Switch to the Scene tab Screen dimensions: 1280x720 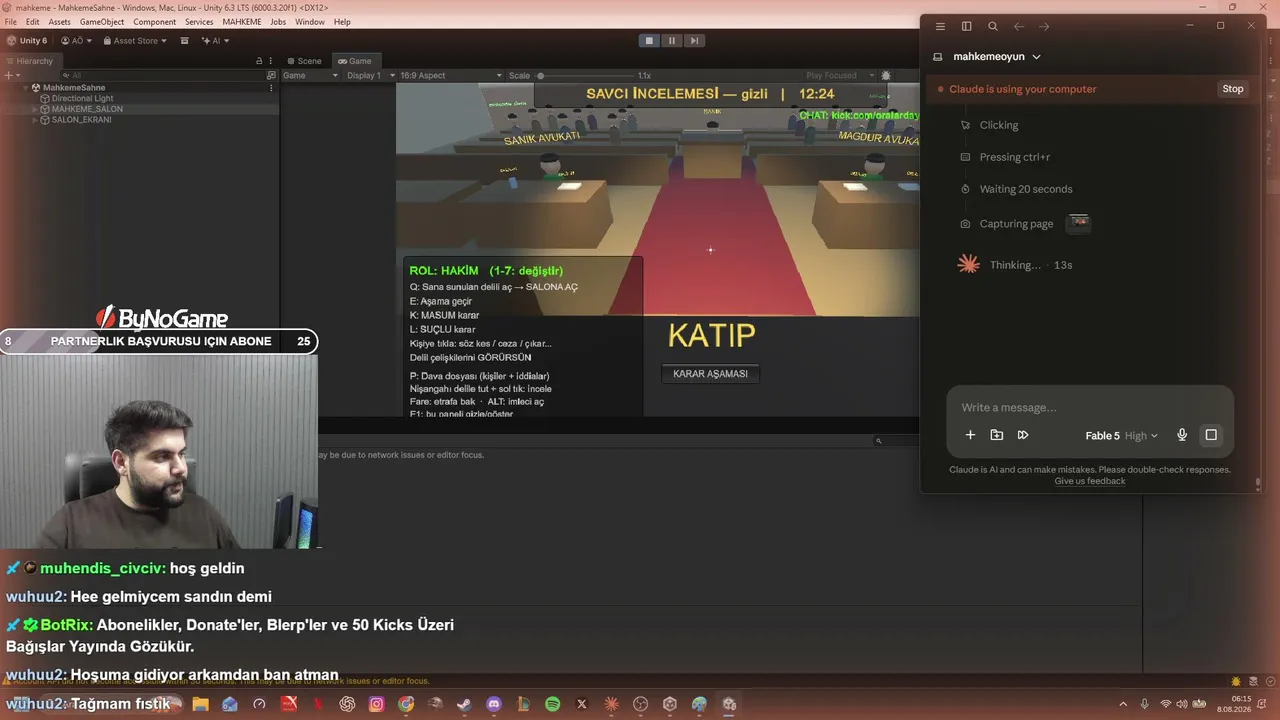[x=305, y=61]
